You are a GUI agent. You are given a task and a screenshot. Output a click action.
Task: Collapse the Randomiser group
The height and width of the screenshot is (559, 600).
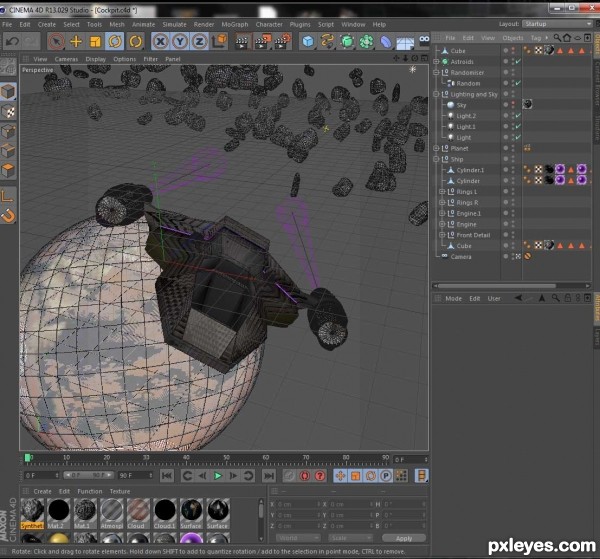[436, 72]
